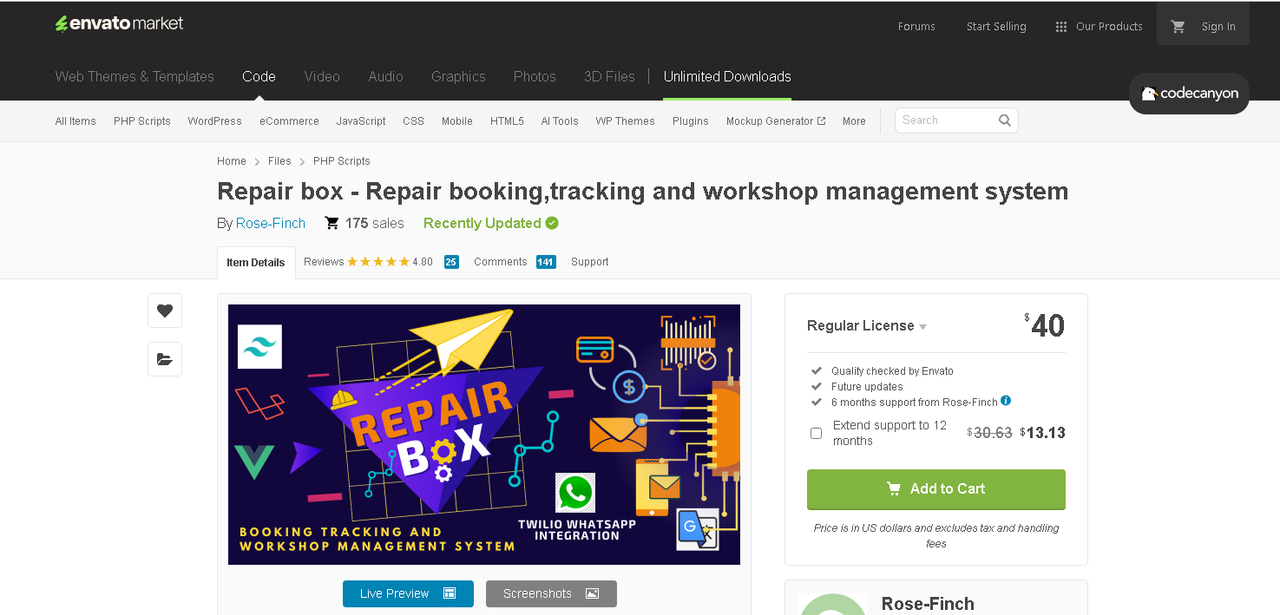Click the CodeCanyon logo badge
This screenshot has height=615, width=1280.
1189,94
